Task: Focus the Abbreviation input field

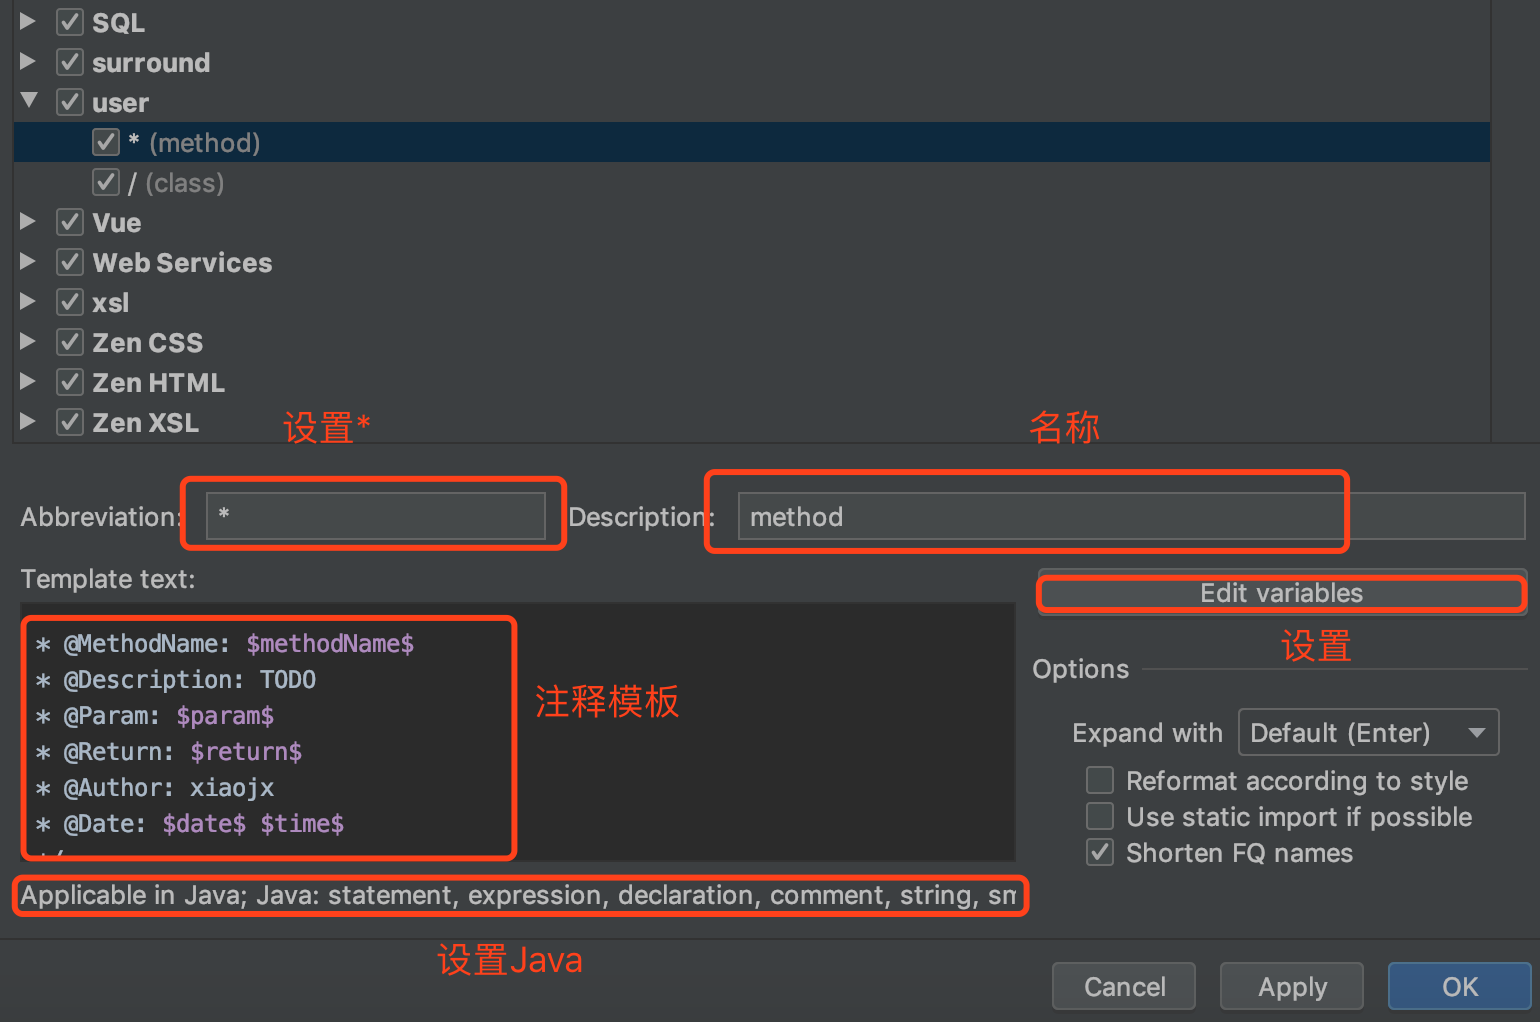Action: click(x=376, y=515)
